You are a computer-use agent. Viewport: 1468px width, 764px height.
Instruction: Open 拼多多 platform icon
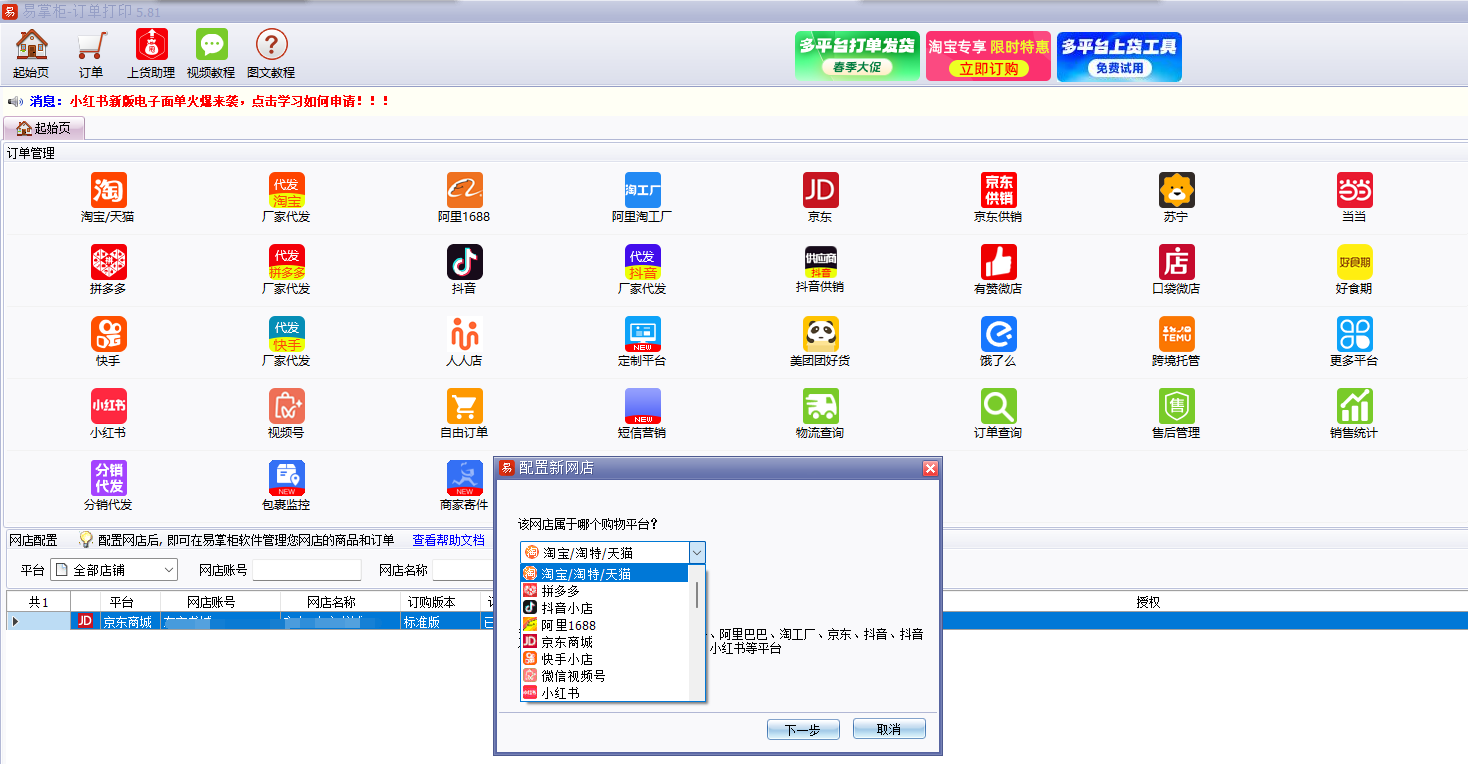pos(108,262)
